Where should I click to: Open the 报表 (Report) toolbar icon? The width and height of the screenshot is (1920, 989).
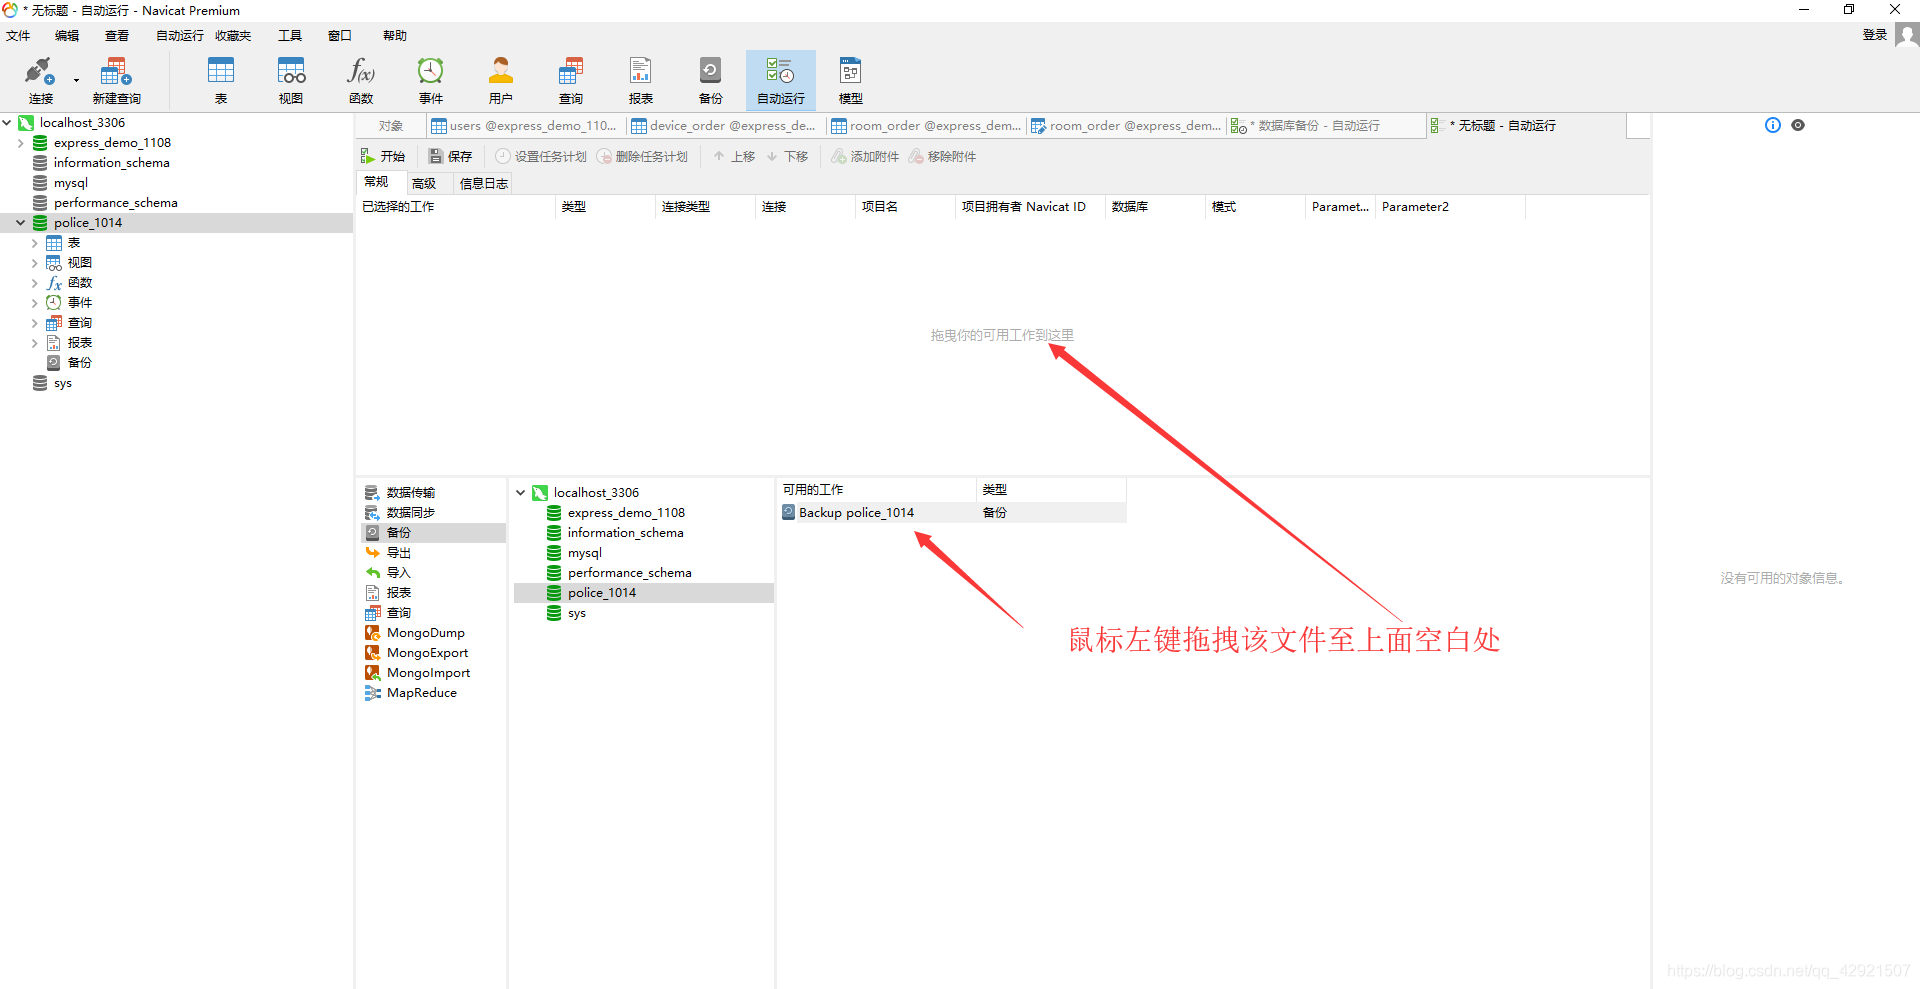pos(641,80)
